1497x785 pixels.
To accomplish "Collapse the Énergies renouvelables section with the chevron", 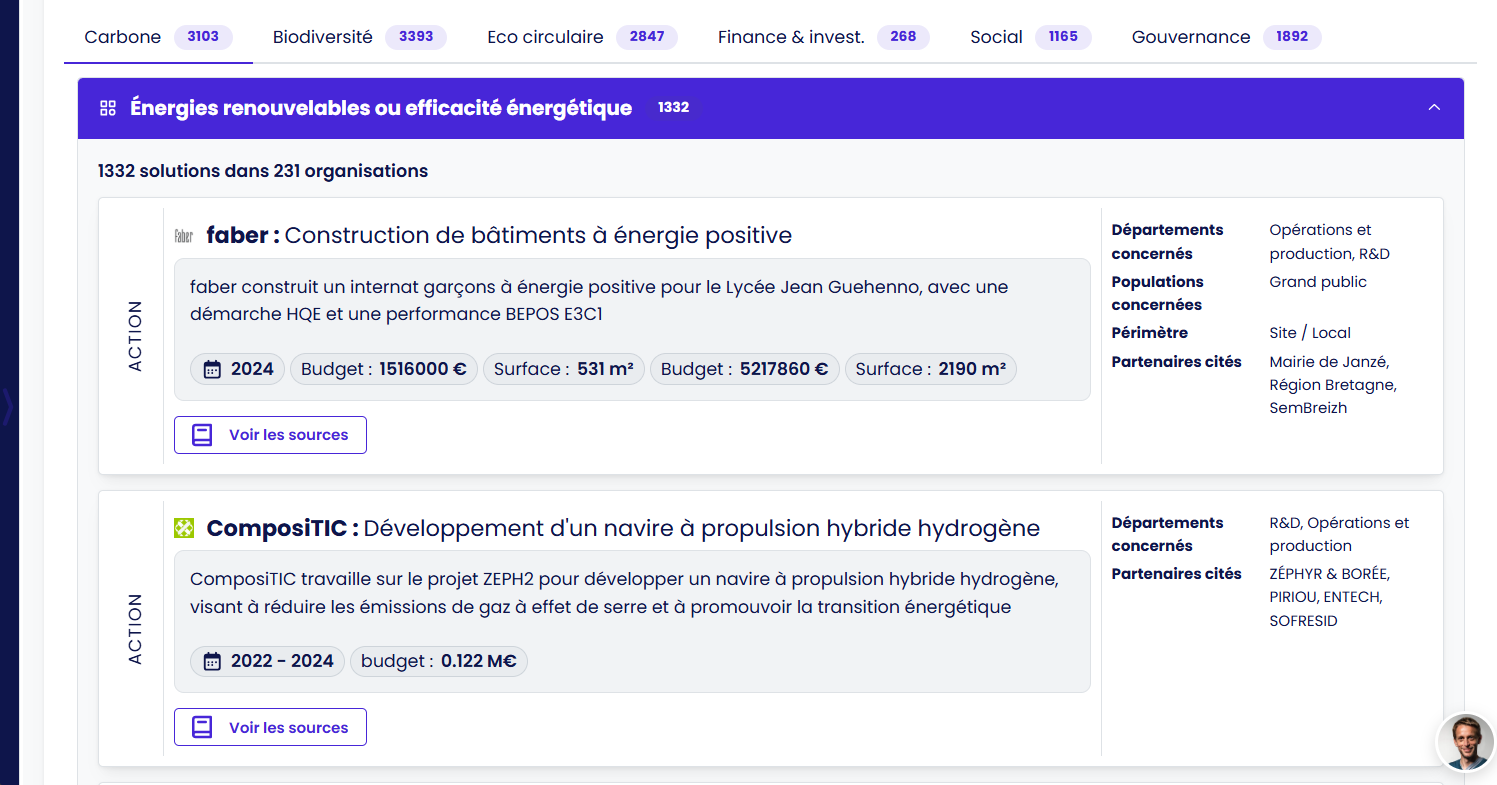I will [x=1434, y=107].
